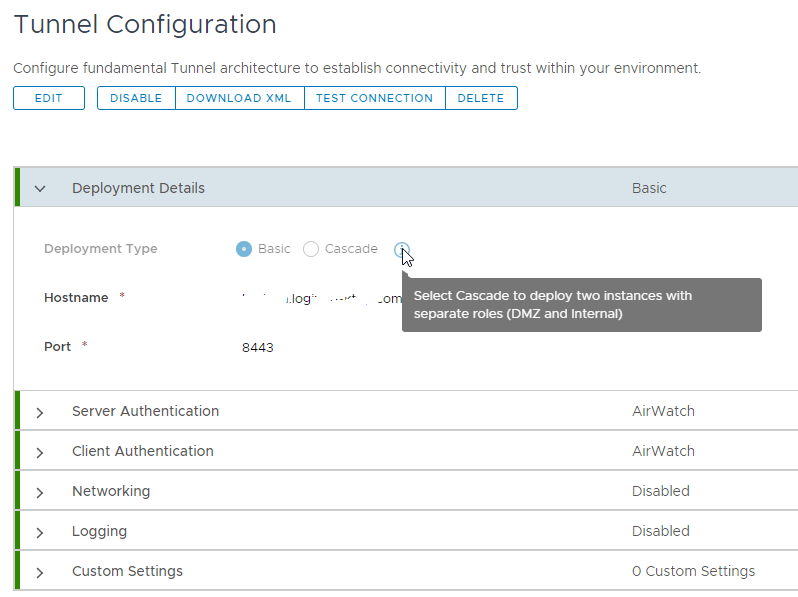Open the Networking row title
The image size is (798, 597).
pyautogui.click(x=111, y=491)
